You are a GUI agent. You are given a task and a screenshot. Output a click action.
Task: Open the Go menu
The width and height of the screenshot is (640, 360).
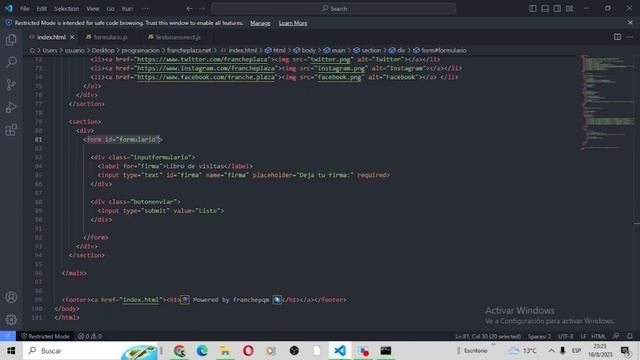(111, 9)
